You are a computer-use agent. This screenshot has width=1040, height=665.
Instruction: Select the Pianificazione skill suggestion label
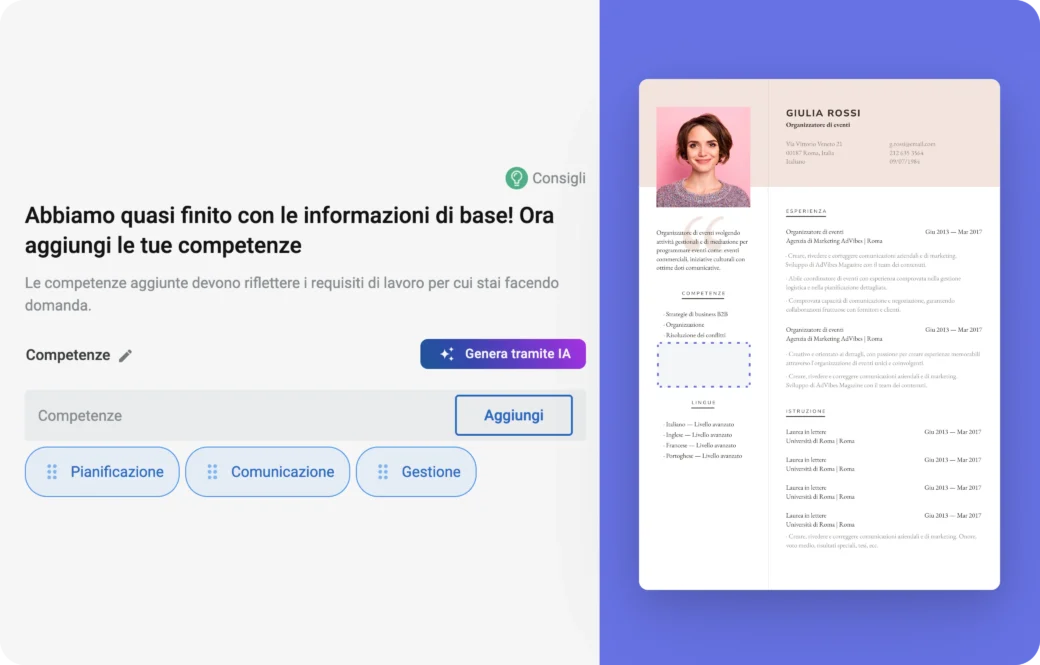(x=117, y=472)
